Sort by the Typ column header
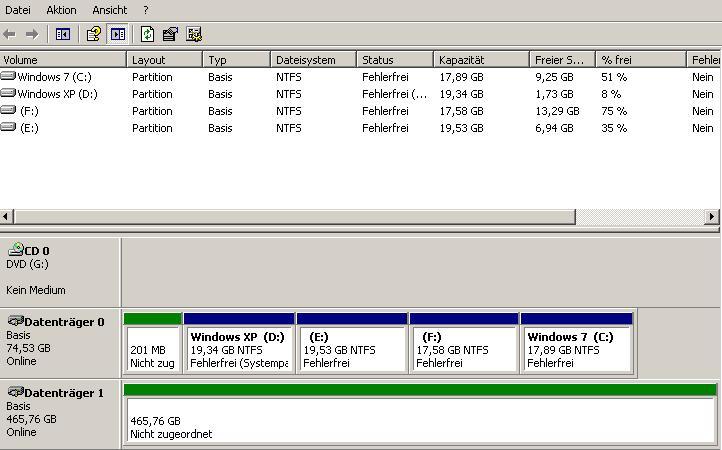This screenshot has height=450, width=722. (x=236, y=60)
